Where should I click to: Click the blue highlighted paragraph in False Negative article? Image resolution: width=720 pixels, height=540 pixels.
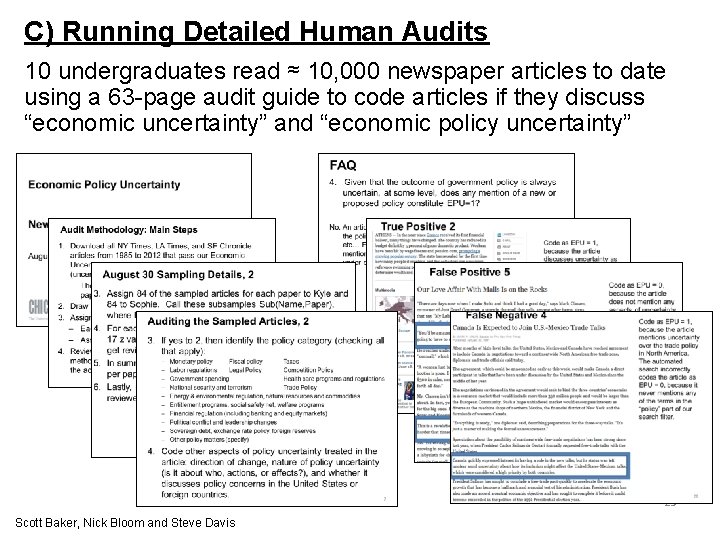540,466
